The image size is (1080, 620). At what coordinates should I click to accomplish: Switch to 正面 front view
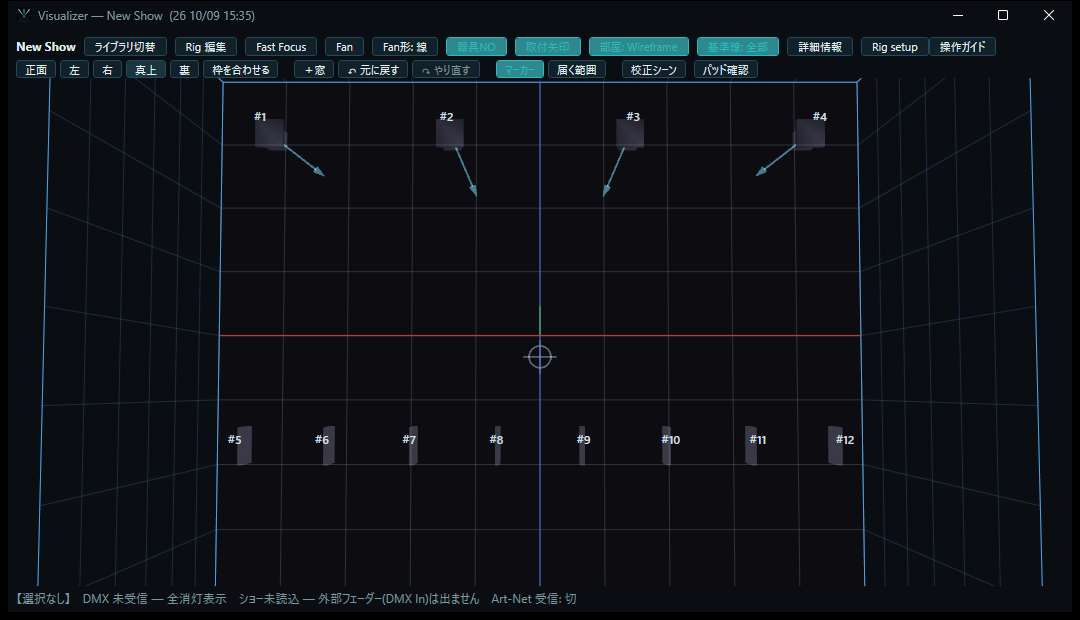pyautogui.click(x=36, y=70)
